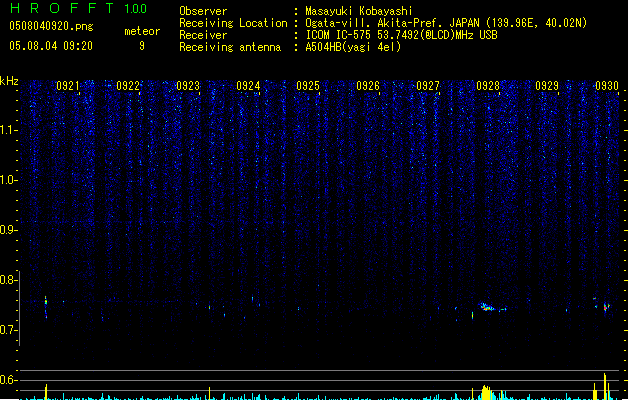
Task: Click the 0922 time marker
Action: tap(128, 86)
